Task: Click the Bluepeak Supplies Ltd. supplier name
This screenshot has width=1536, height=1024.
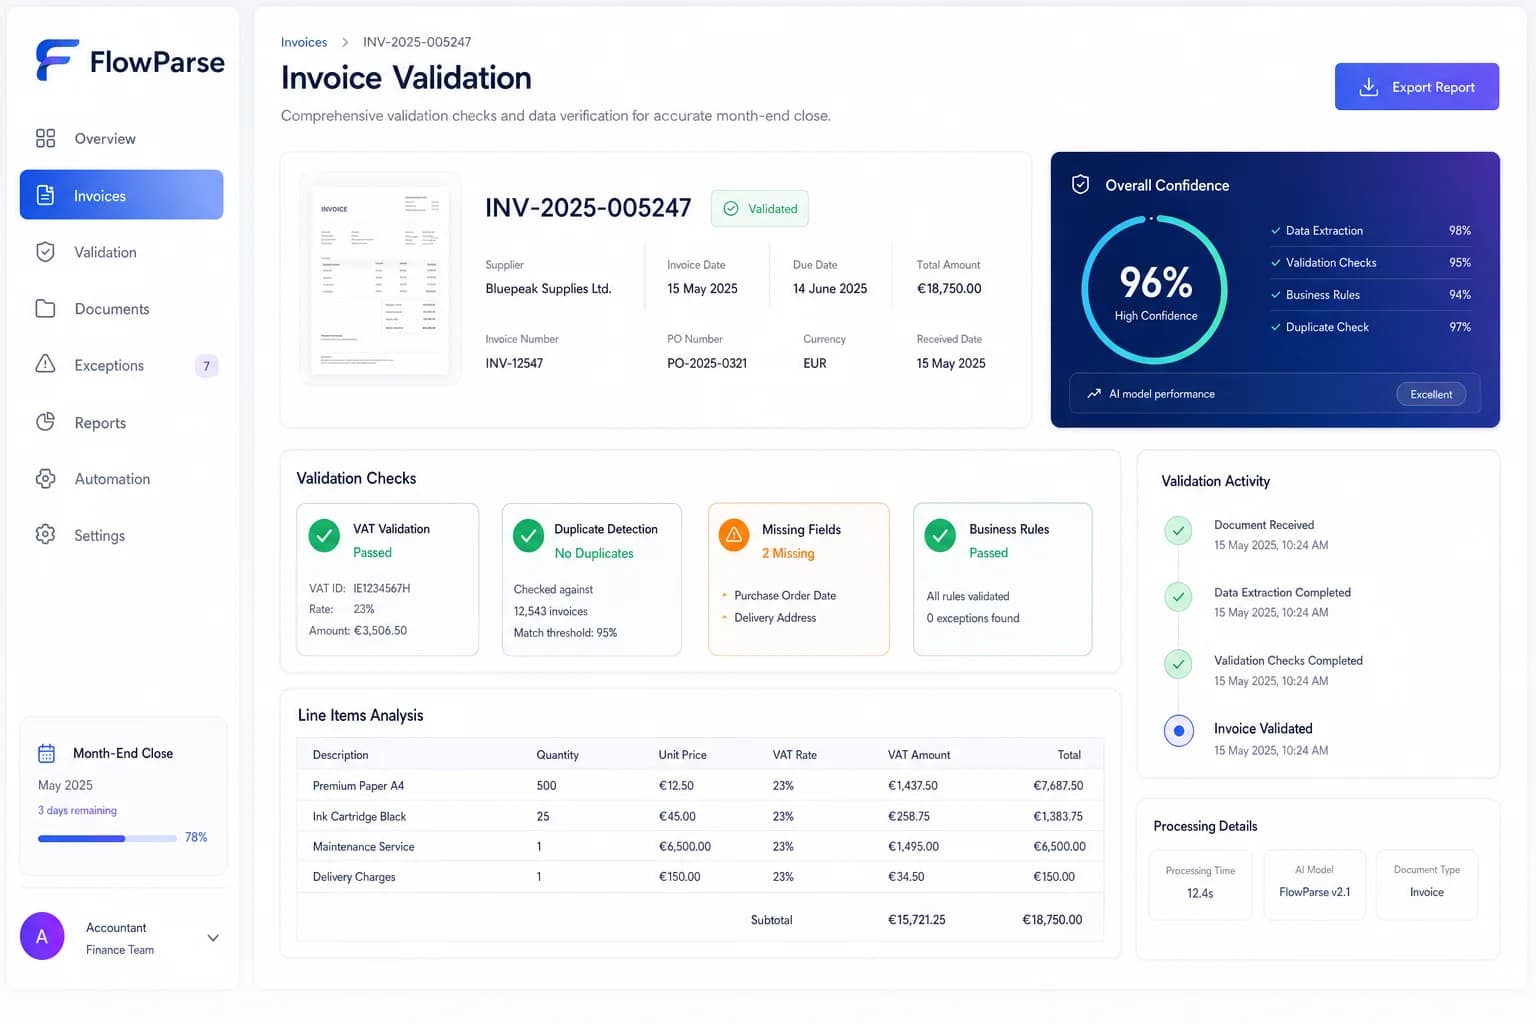Action: (x=548, y=288)
